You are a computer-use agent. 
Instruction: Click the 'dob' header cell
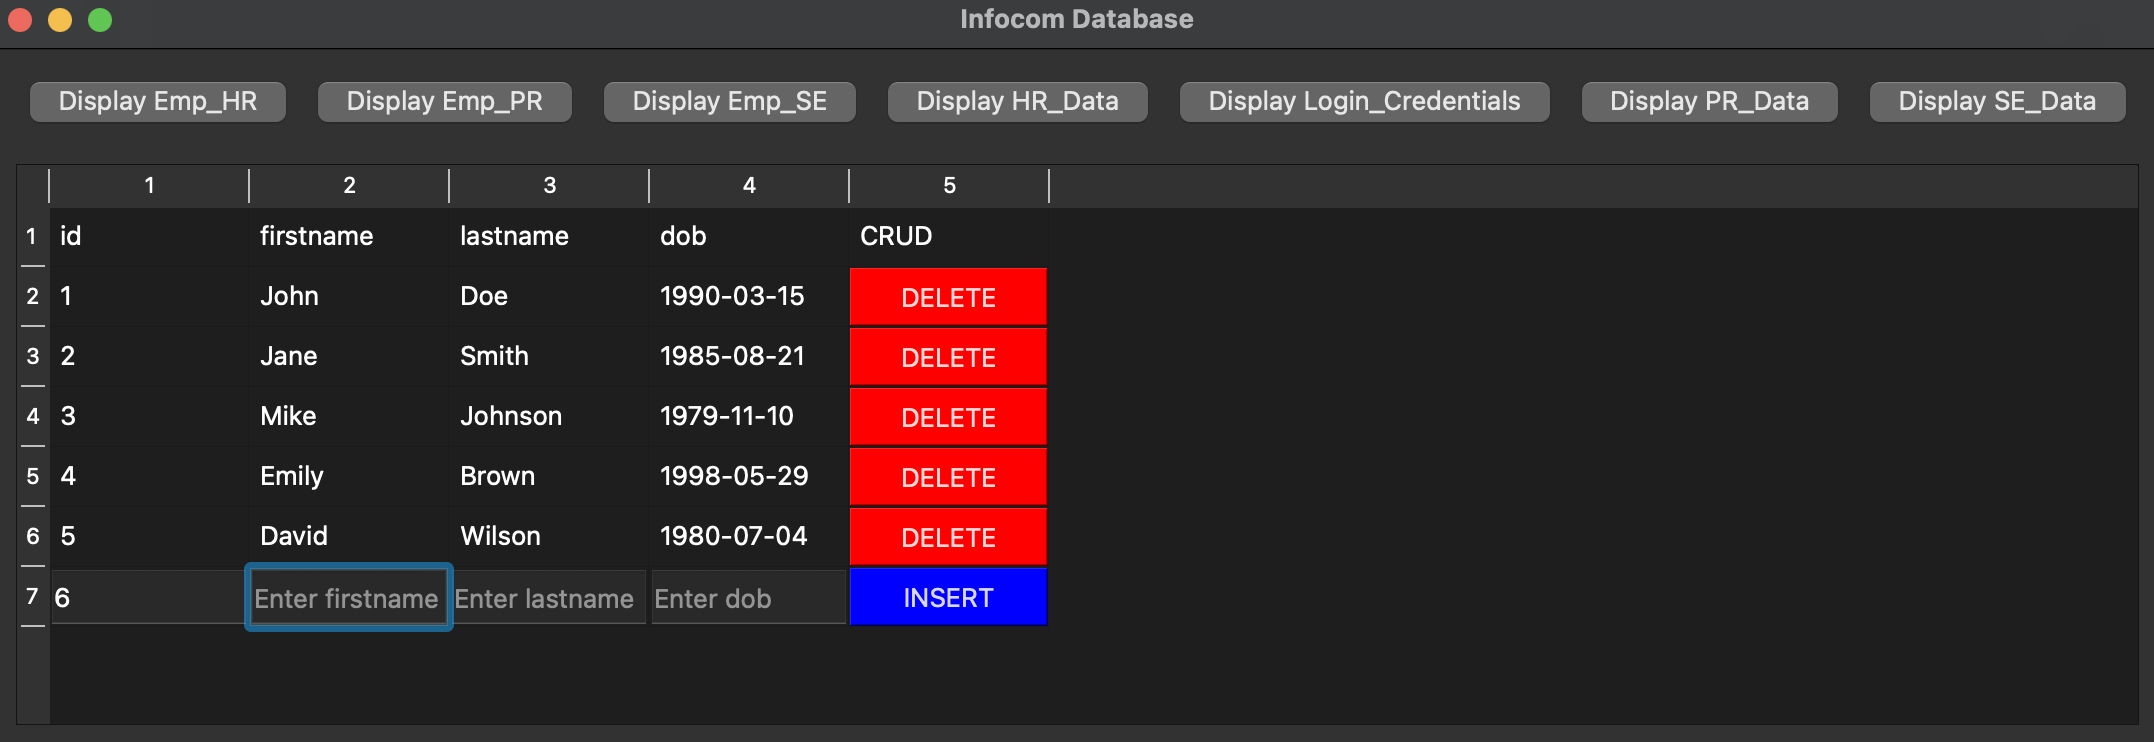pos(749,237)
